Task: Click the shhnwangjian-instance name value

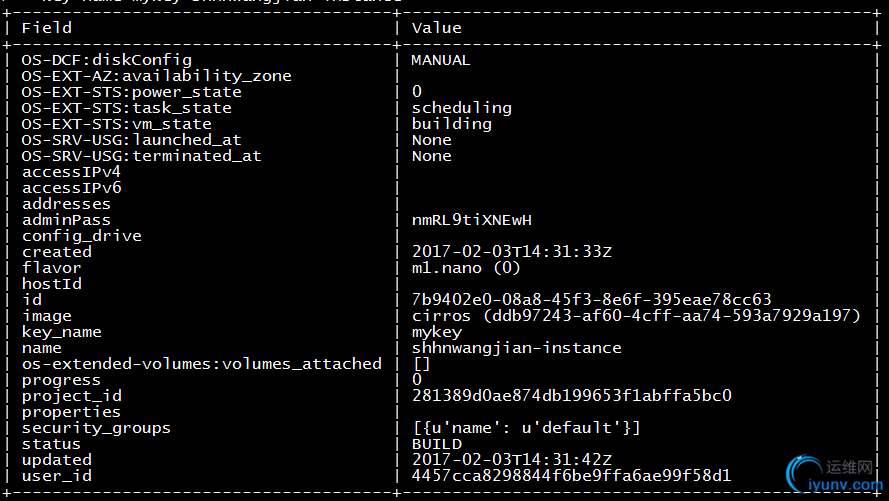Action: tap(517, 348)
